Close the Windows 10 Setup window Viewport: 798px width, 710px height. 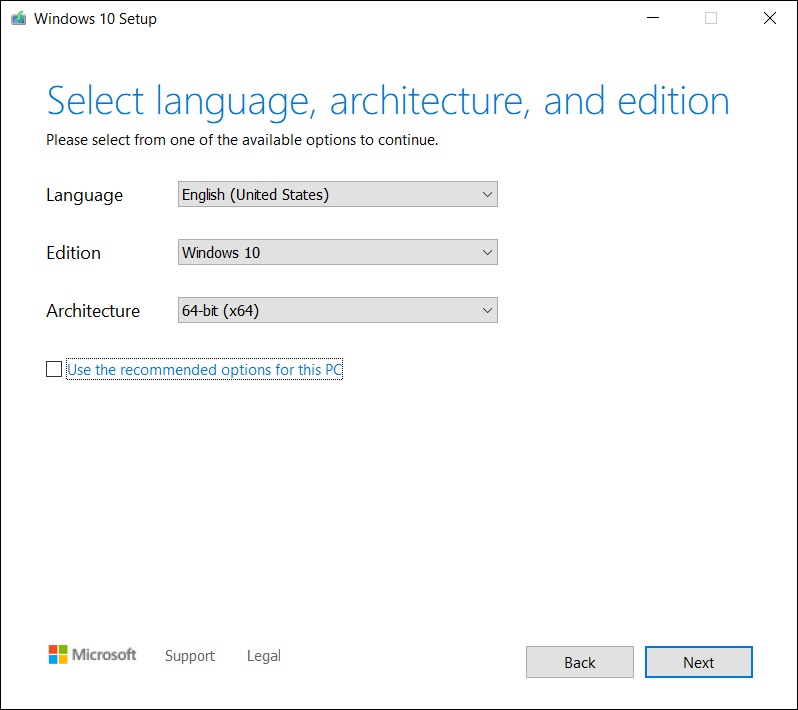coord(770,18)
